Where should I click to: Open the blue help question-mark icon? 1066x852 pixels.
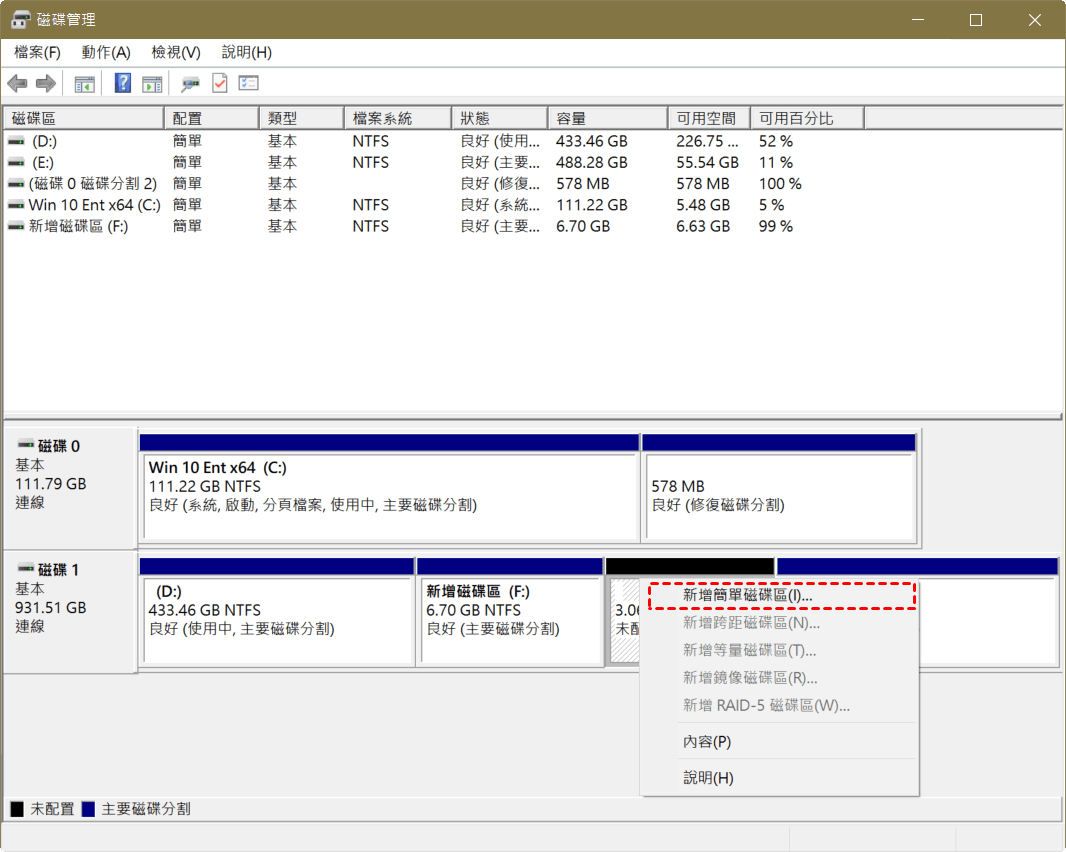[x=123, y=84]
